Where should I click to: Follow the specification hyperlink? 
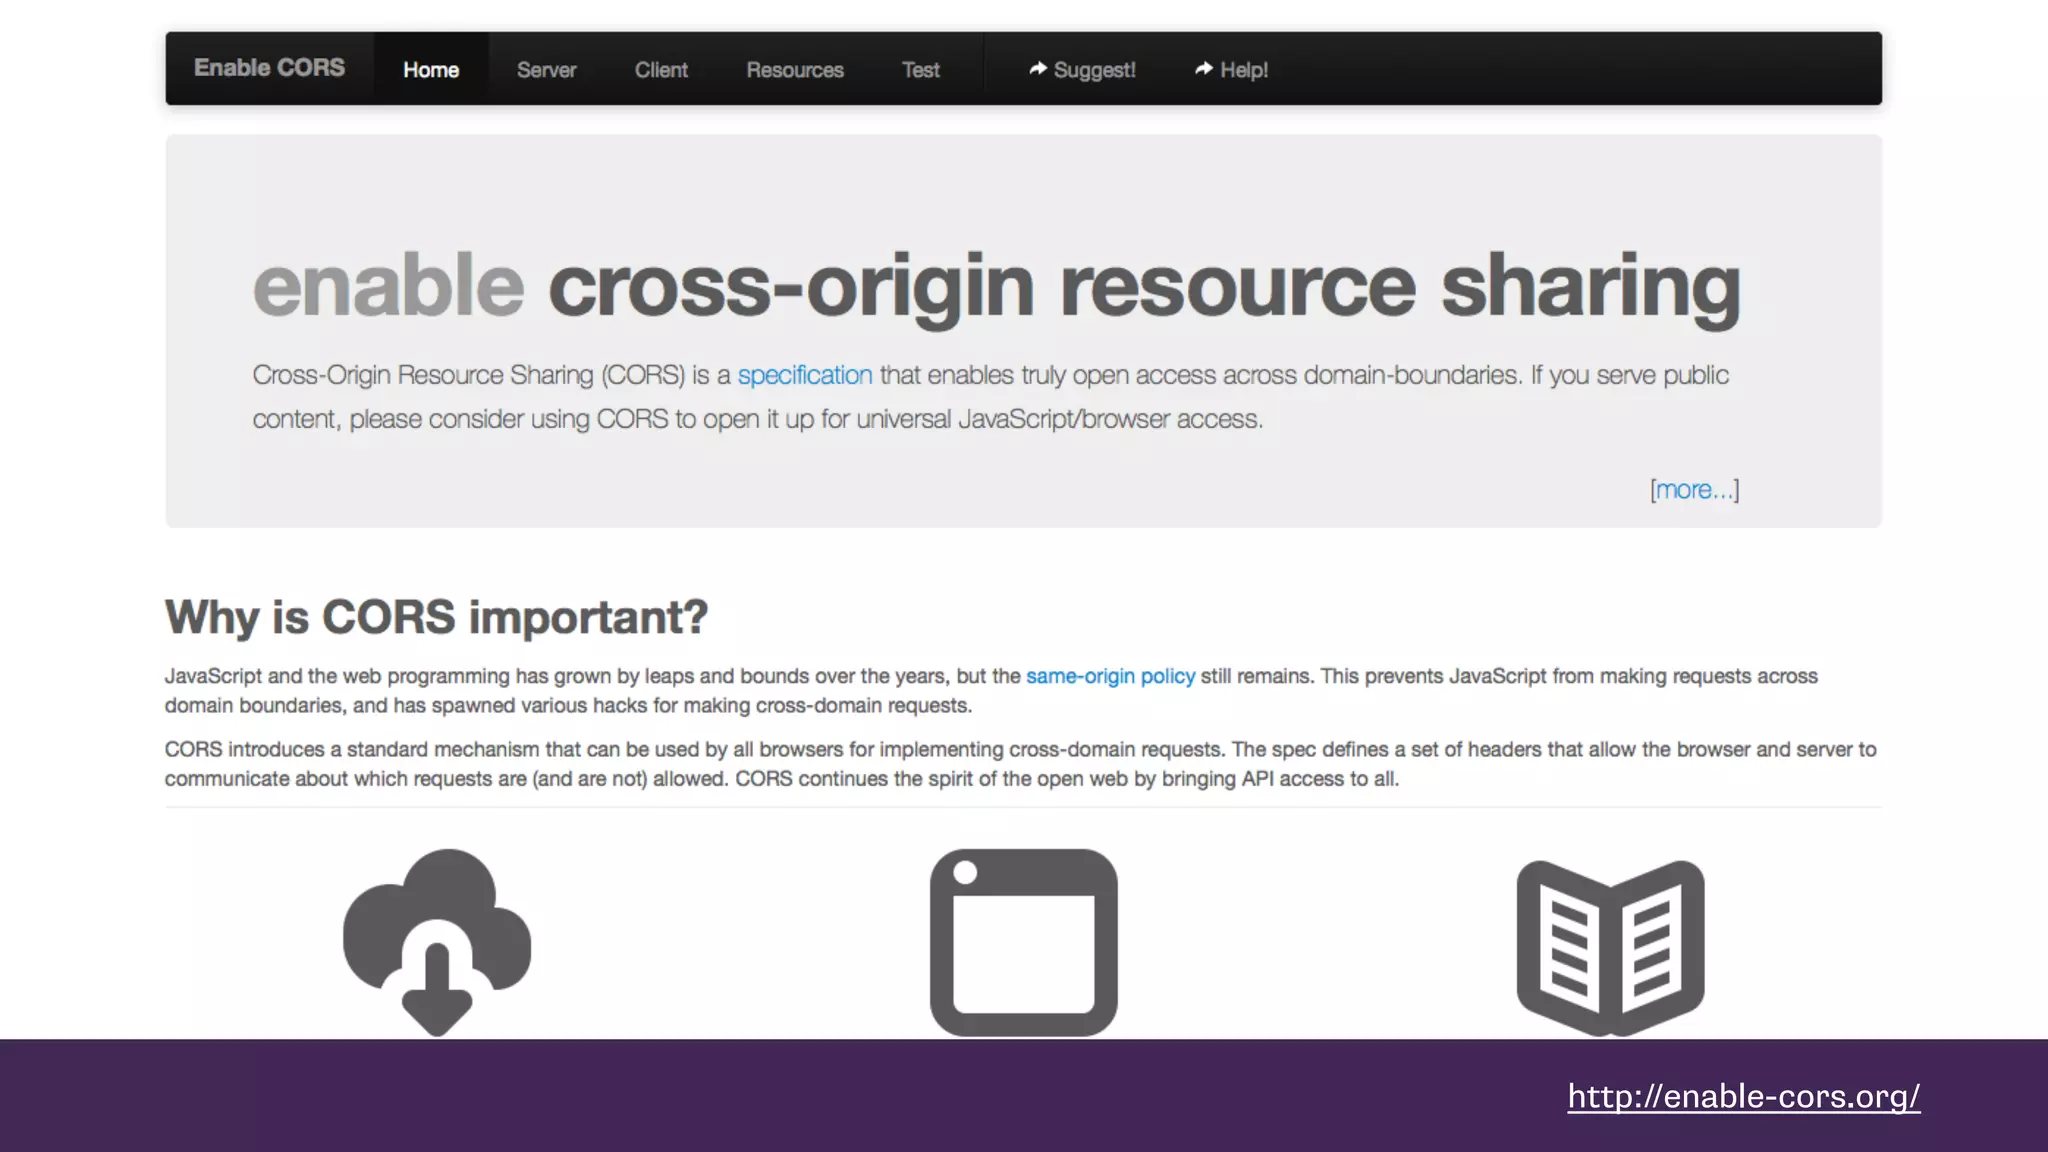[x=805, y=375]
